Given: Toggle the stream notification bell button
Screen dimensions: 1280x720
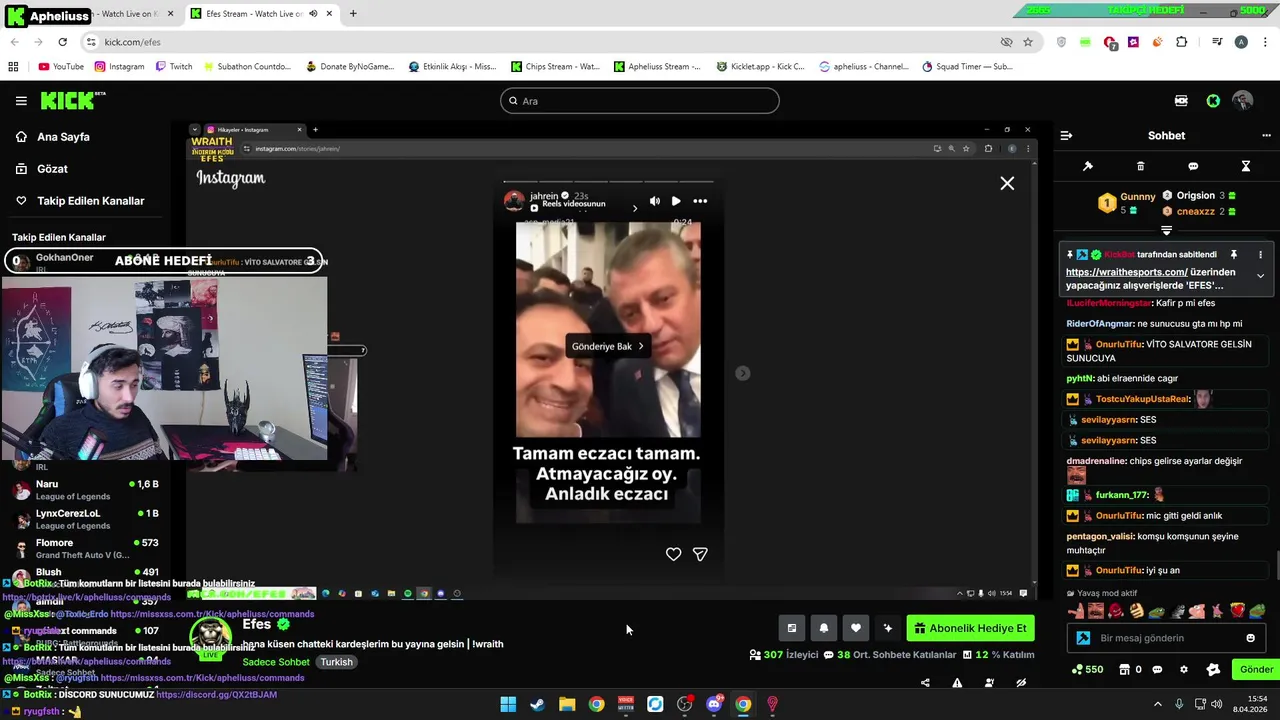Looking at the screenshot, I should click(823, 628).
